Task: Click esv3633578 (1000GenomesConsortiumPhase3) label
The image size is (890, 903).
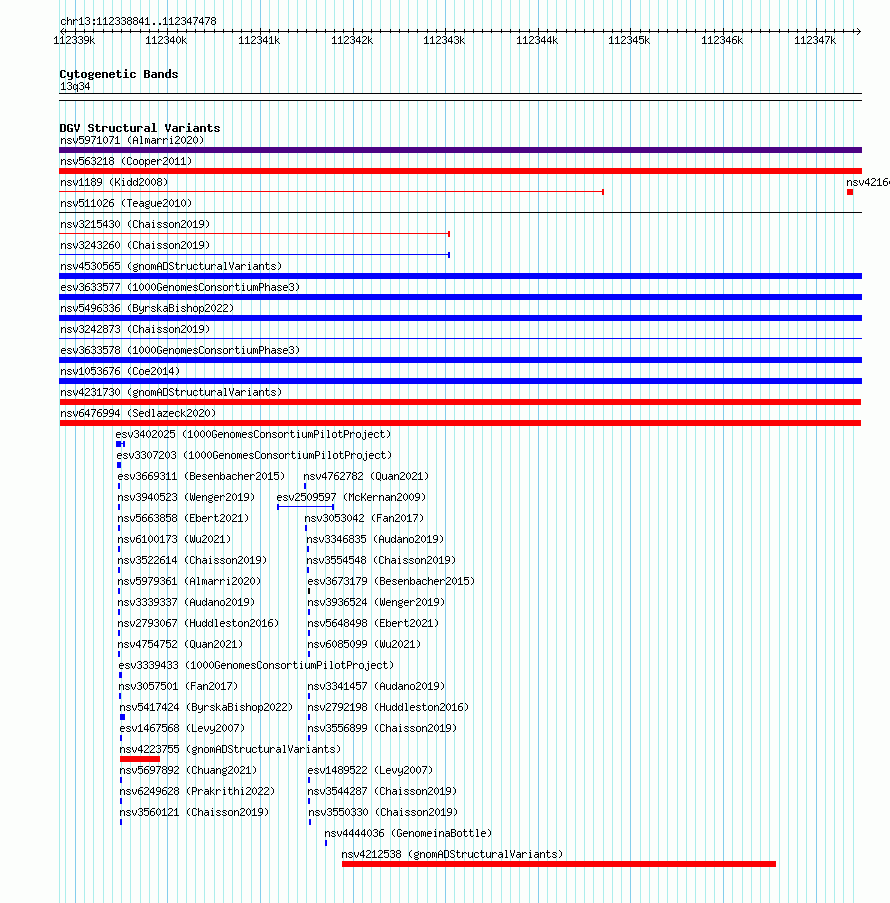Action: click(x=180, y=351)
